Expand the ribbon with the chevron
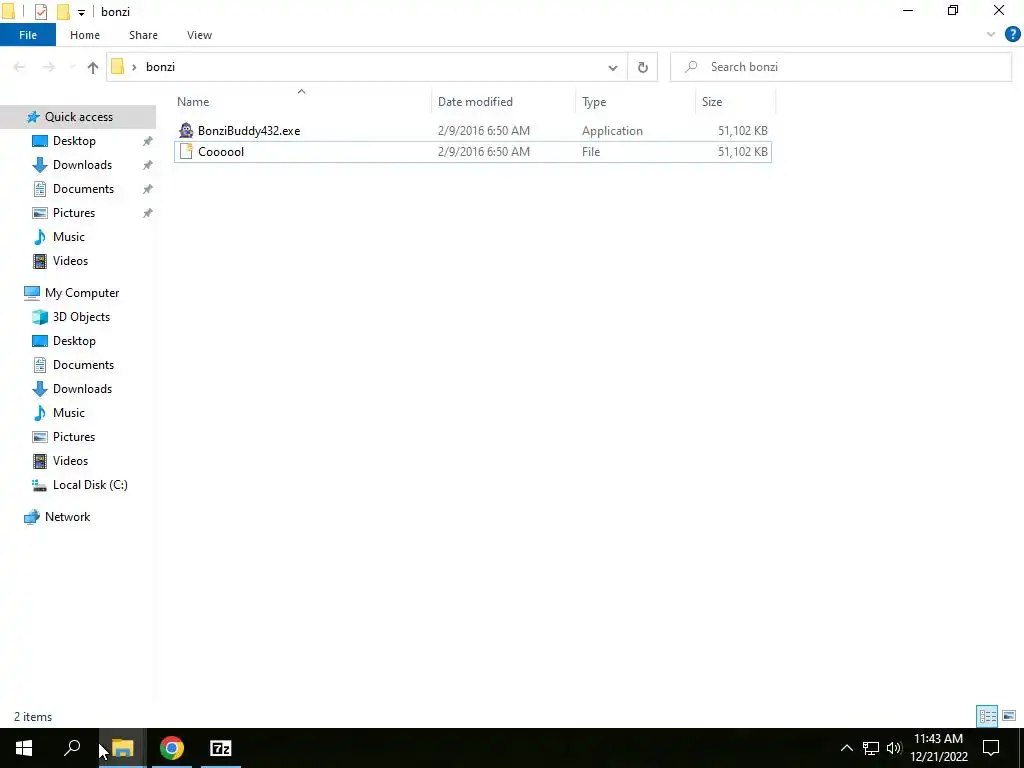The width and height of the screenshot is (1024, 768). (x=990, y=35)
